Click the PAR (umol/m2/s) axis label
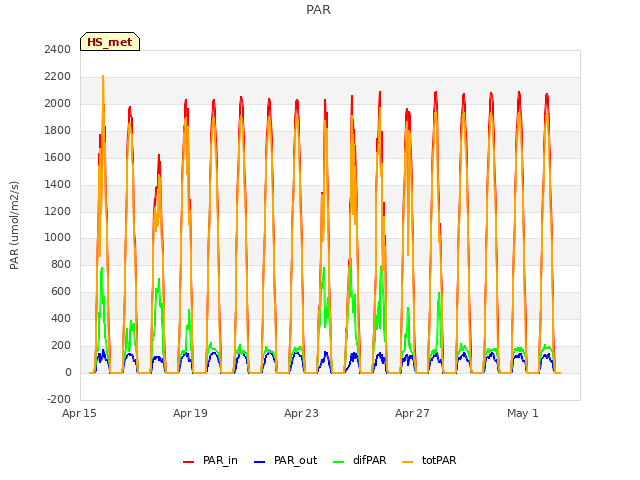The height and width of the screenshot is (480, 640). (x=14, y=225)
